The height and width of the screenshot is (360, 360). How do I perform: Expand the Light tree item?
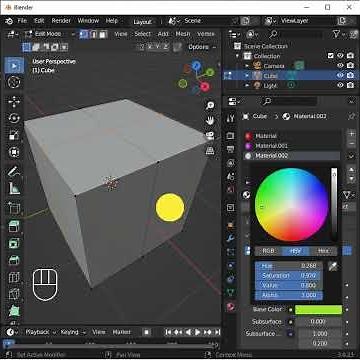coord(247,86)
